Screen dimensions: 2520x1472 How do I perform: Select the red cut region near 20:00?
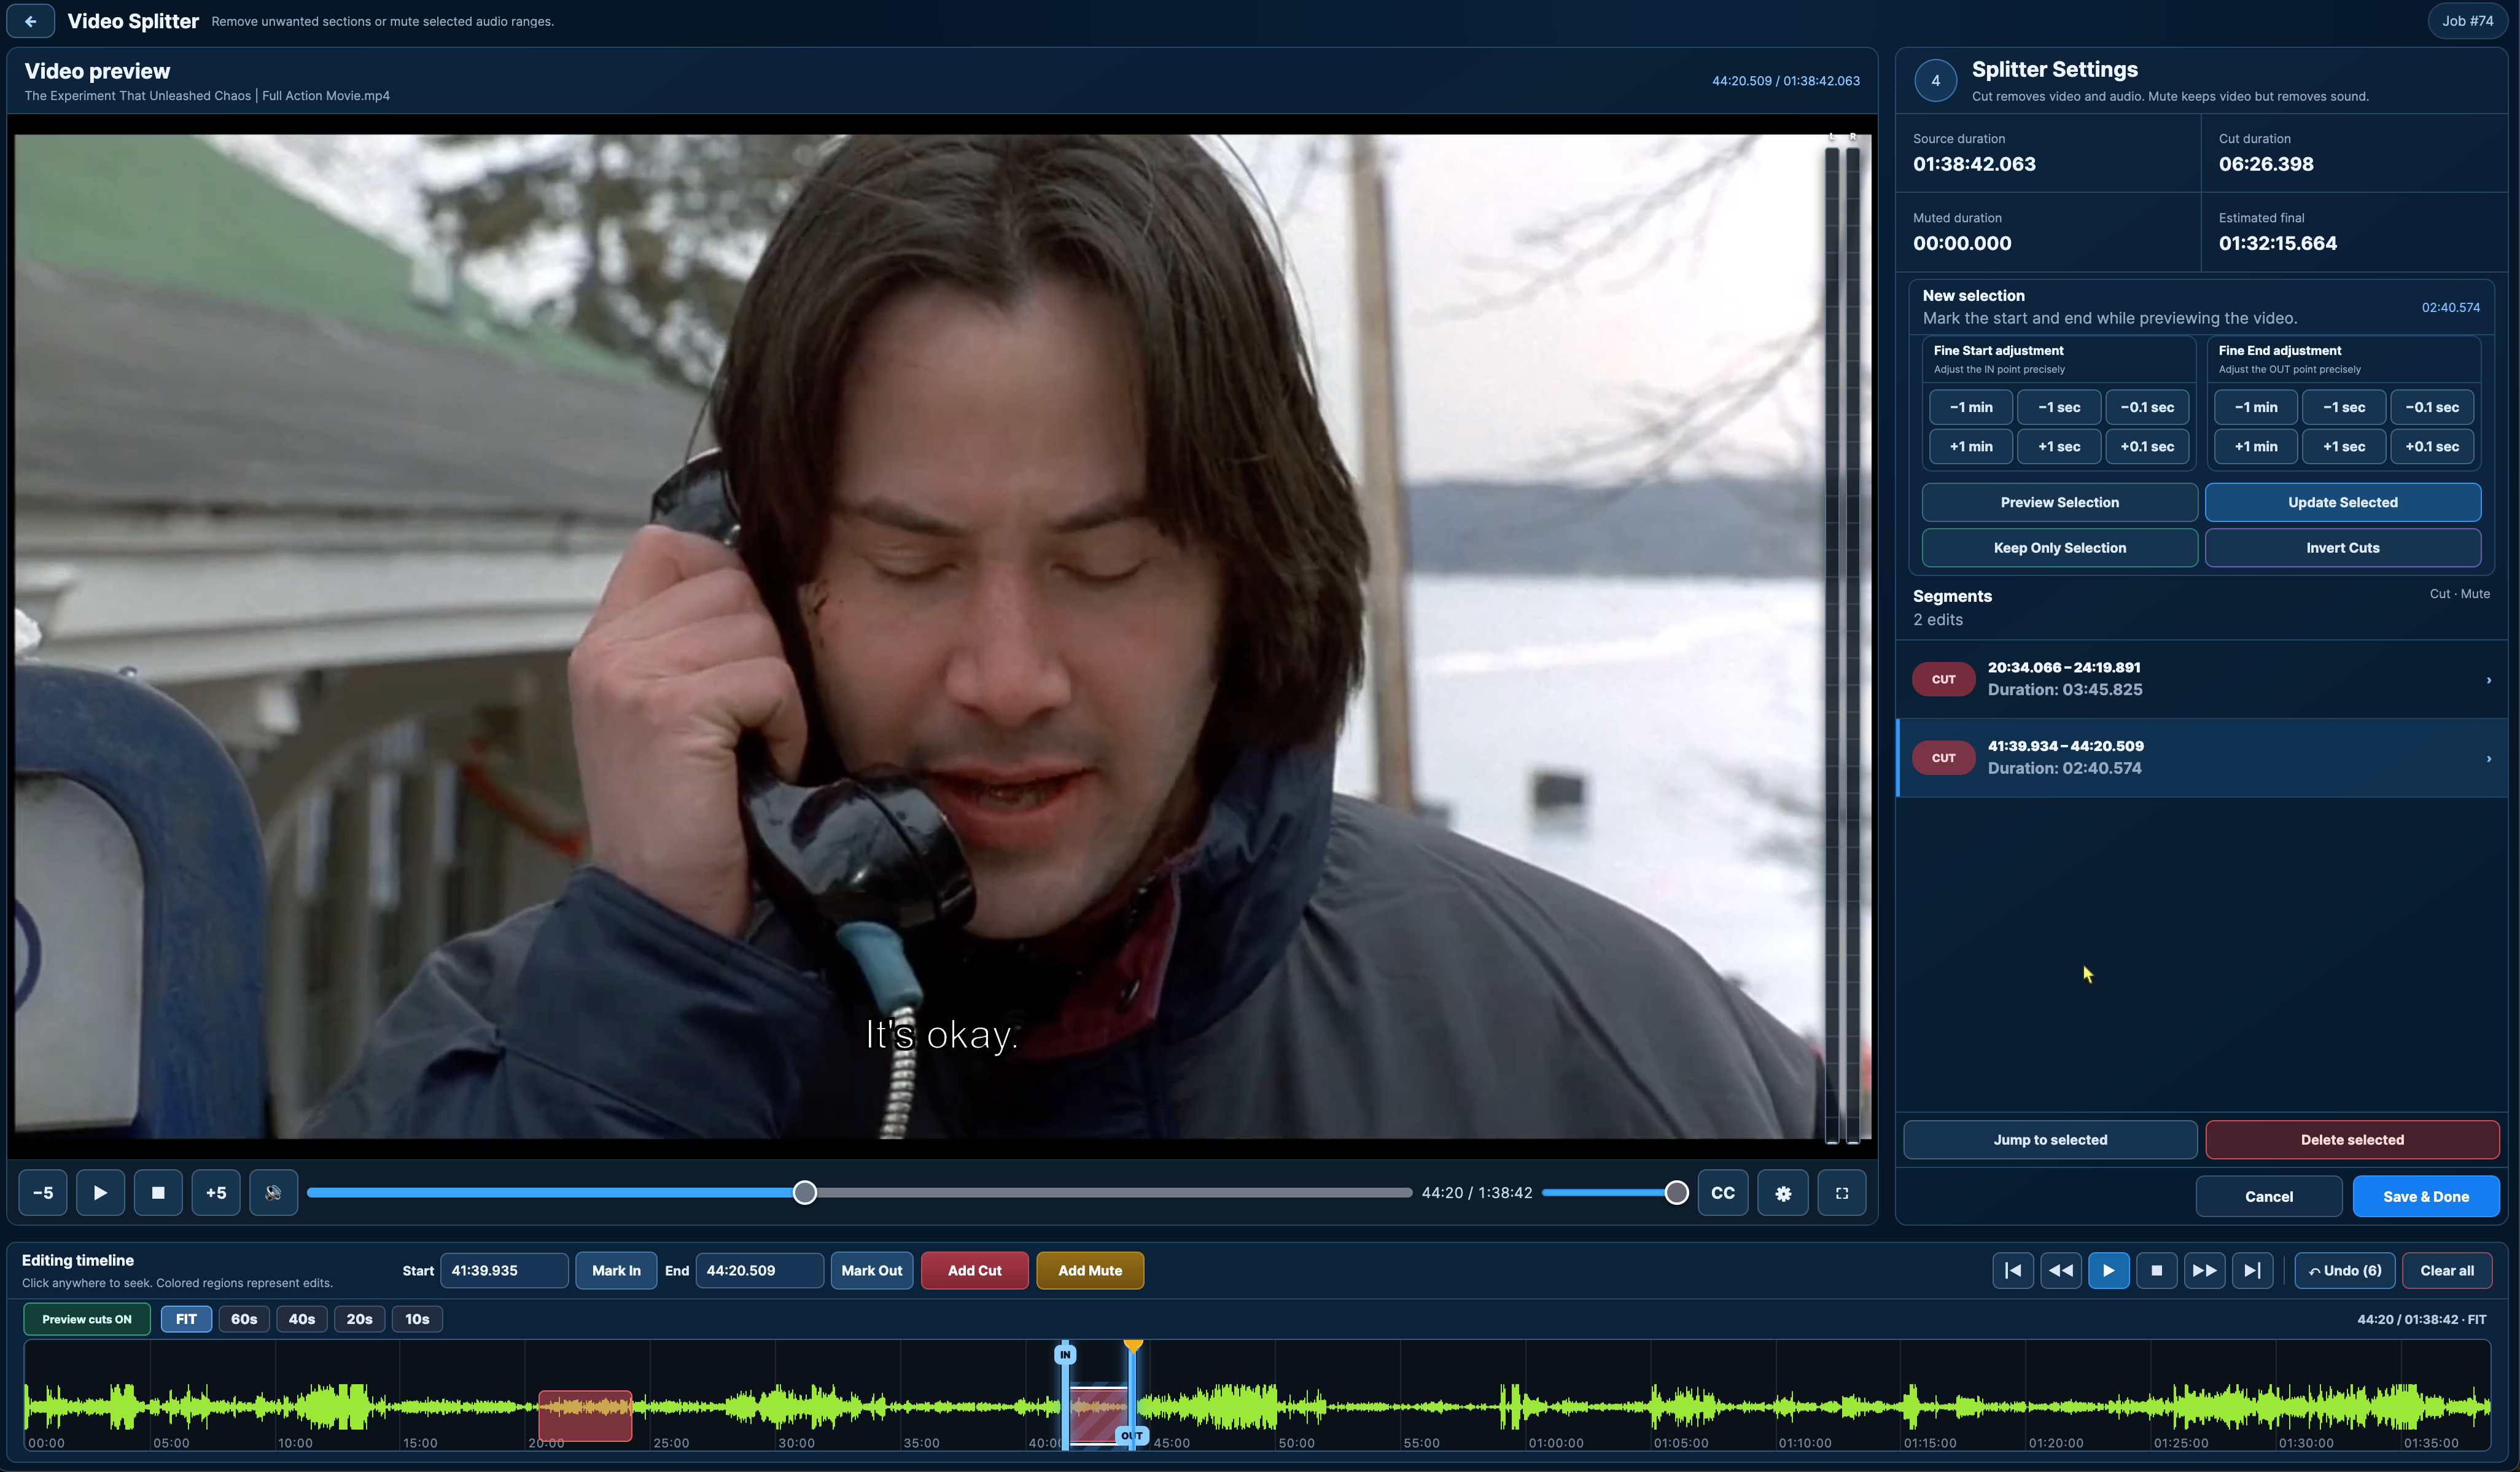[x=585, y=1415]
